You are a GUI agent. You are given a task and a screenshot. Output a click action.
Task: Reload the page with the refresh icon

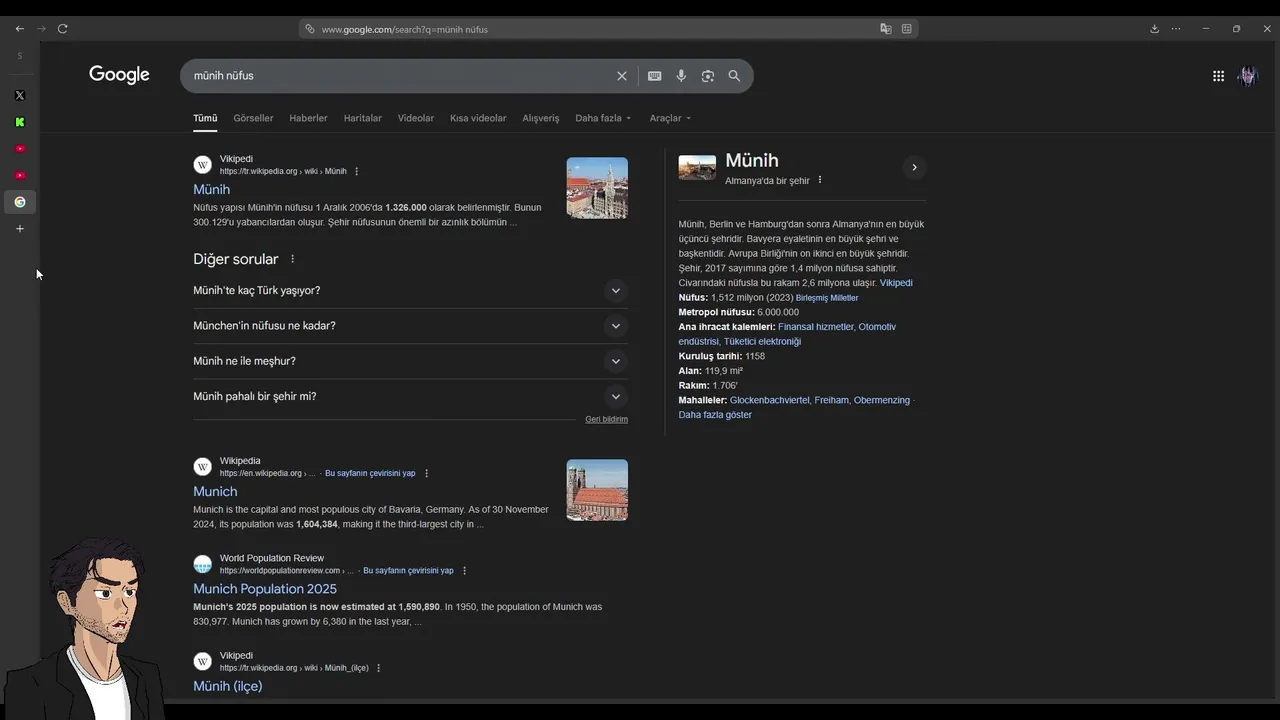tap(62, 29)
